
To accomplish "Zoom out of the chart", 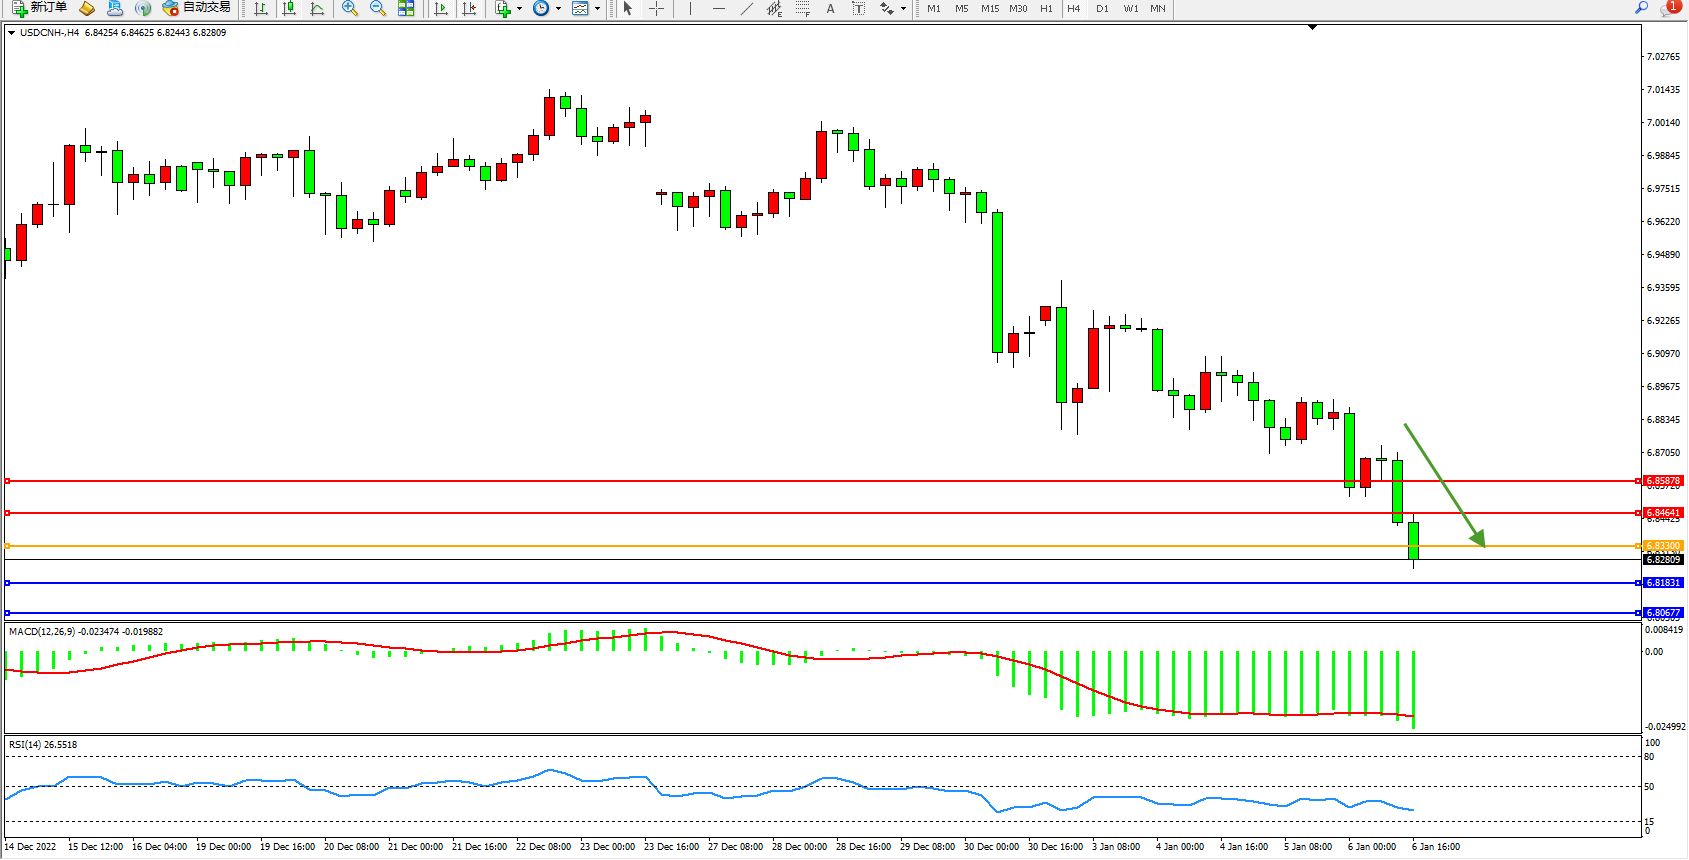I will pyautogui.click(x=378, y=8).
